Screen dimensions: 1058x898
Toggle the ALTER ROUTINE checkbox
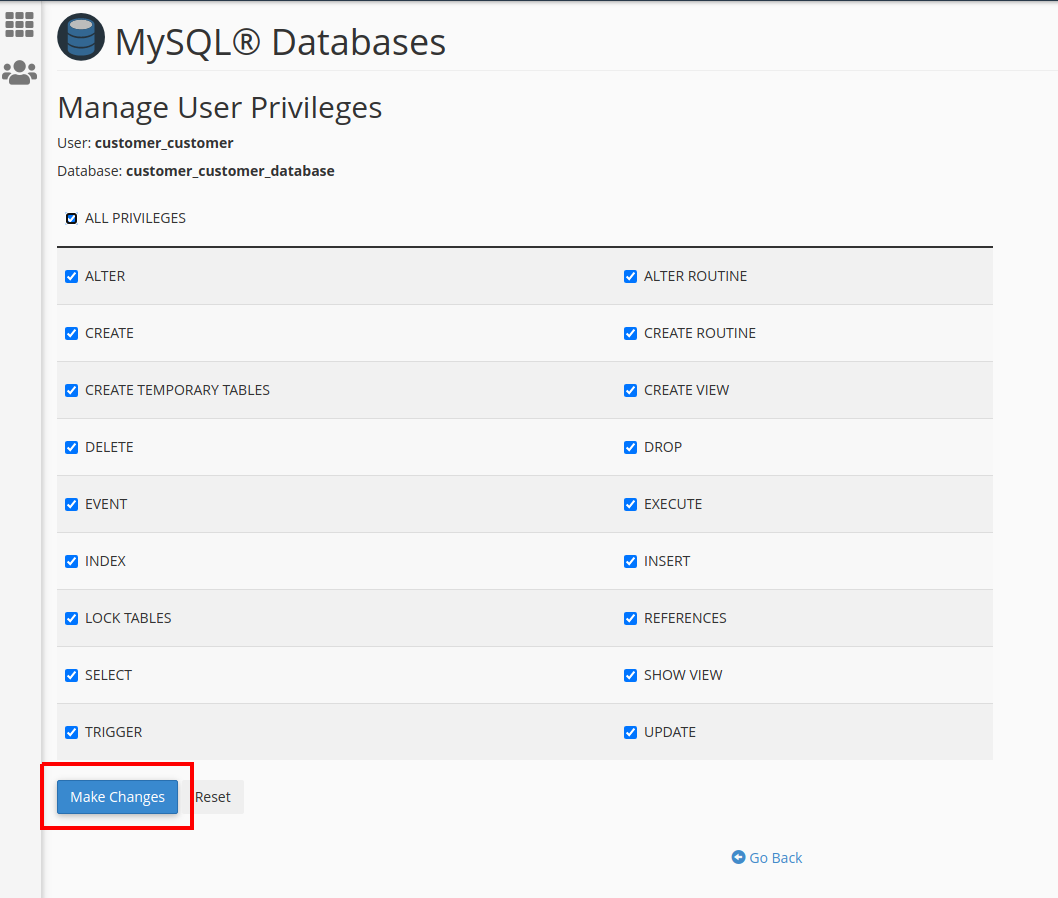(631, 276)
